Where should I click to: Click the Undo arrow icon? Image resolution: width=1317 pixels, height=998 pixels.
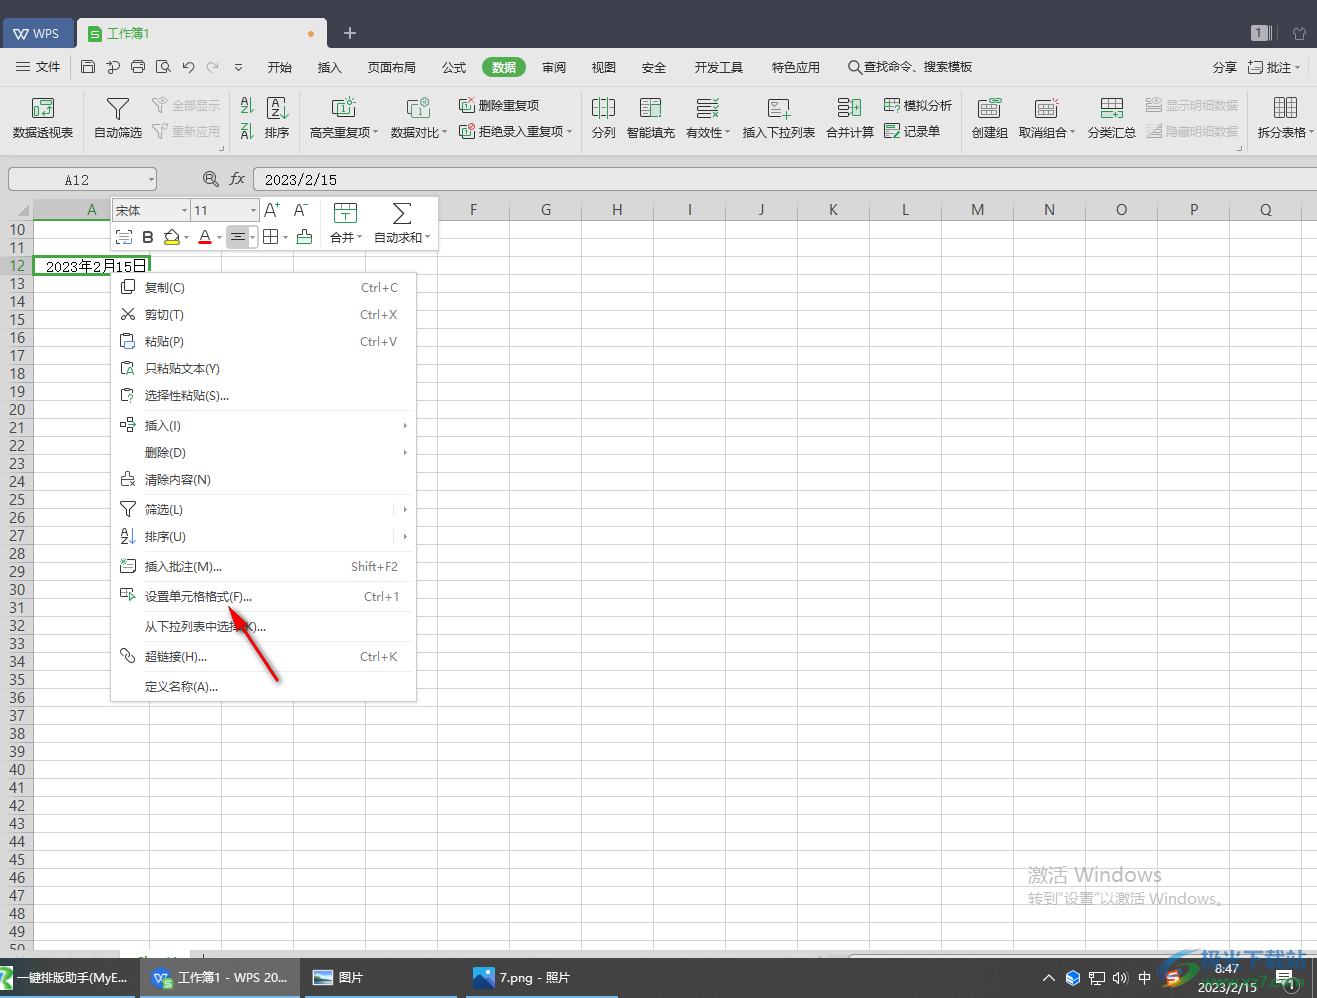click(x=188, y=67)
